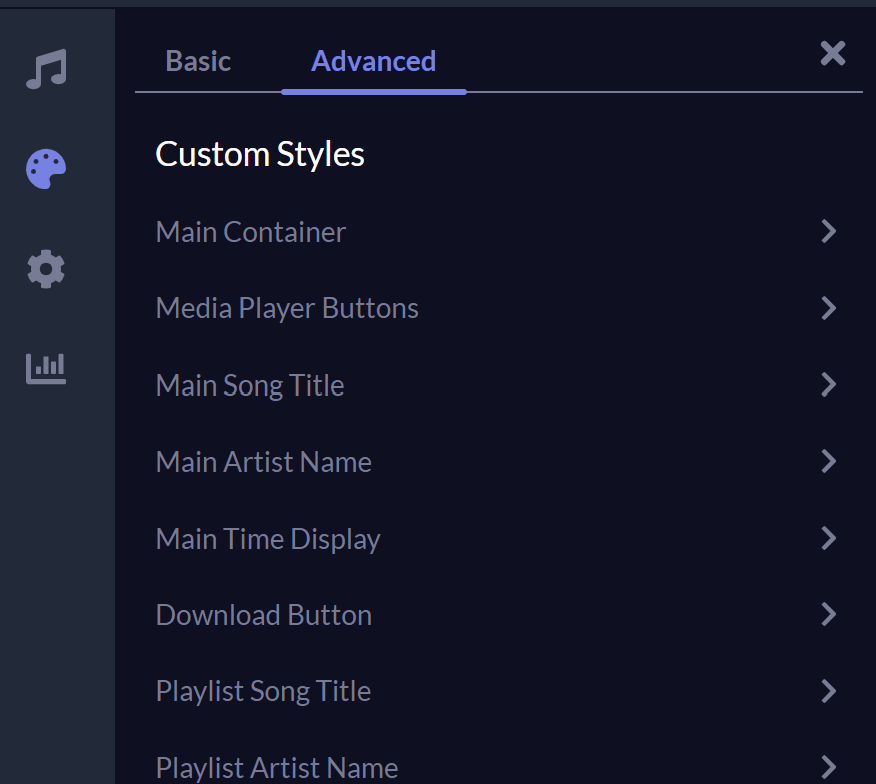Open the bar chart statistics panel
The image size is (876, 784).
point(46,368)
